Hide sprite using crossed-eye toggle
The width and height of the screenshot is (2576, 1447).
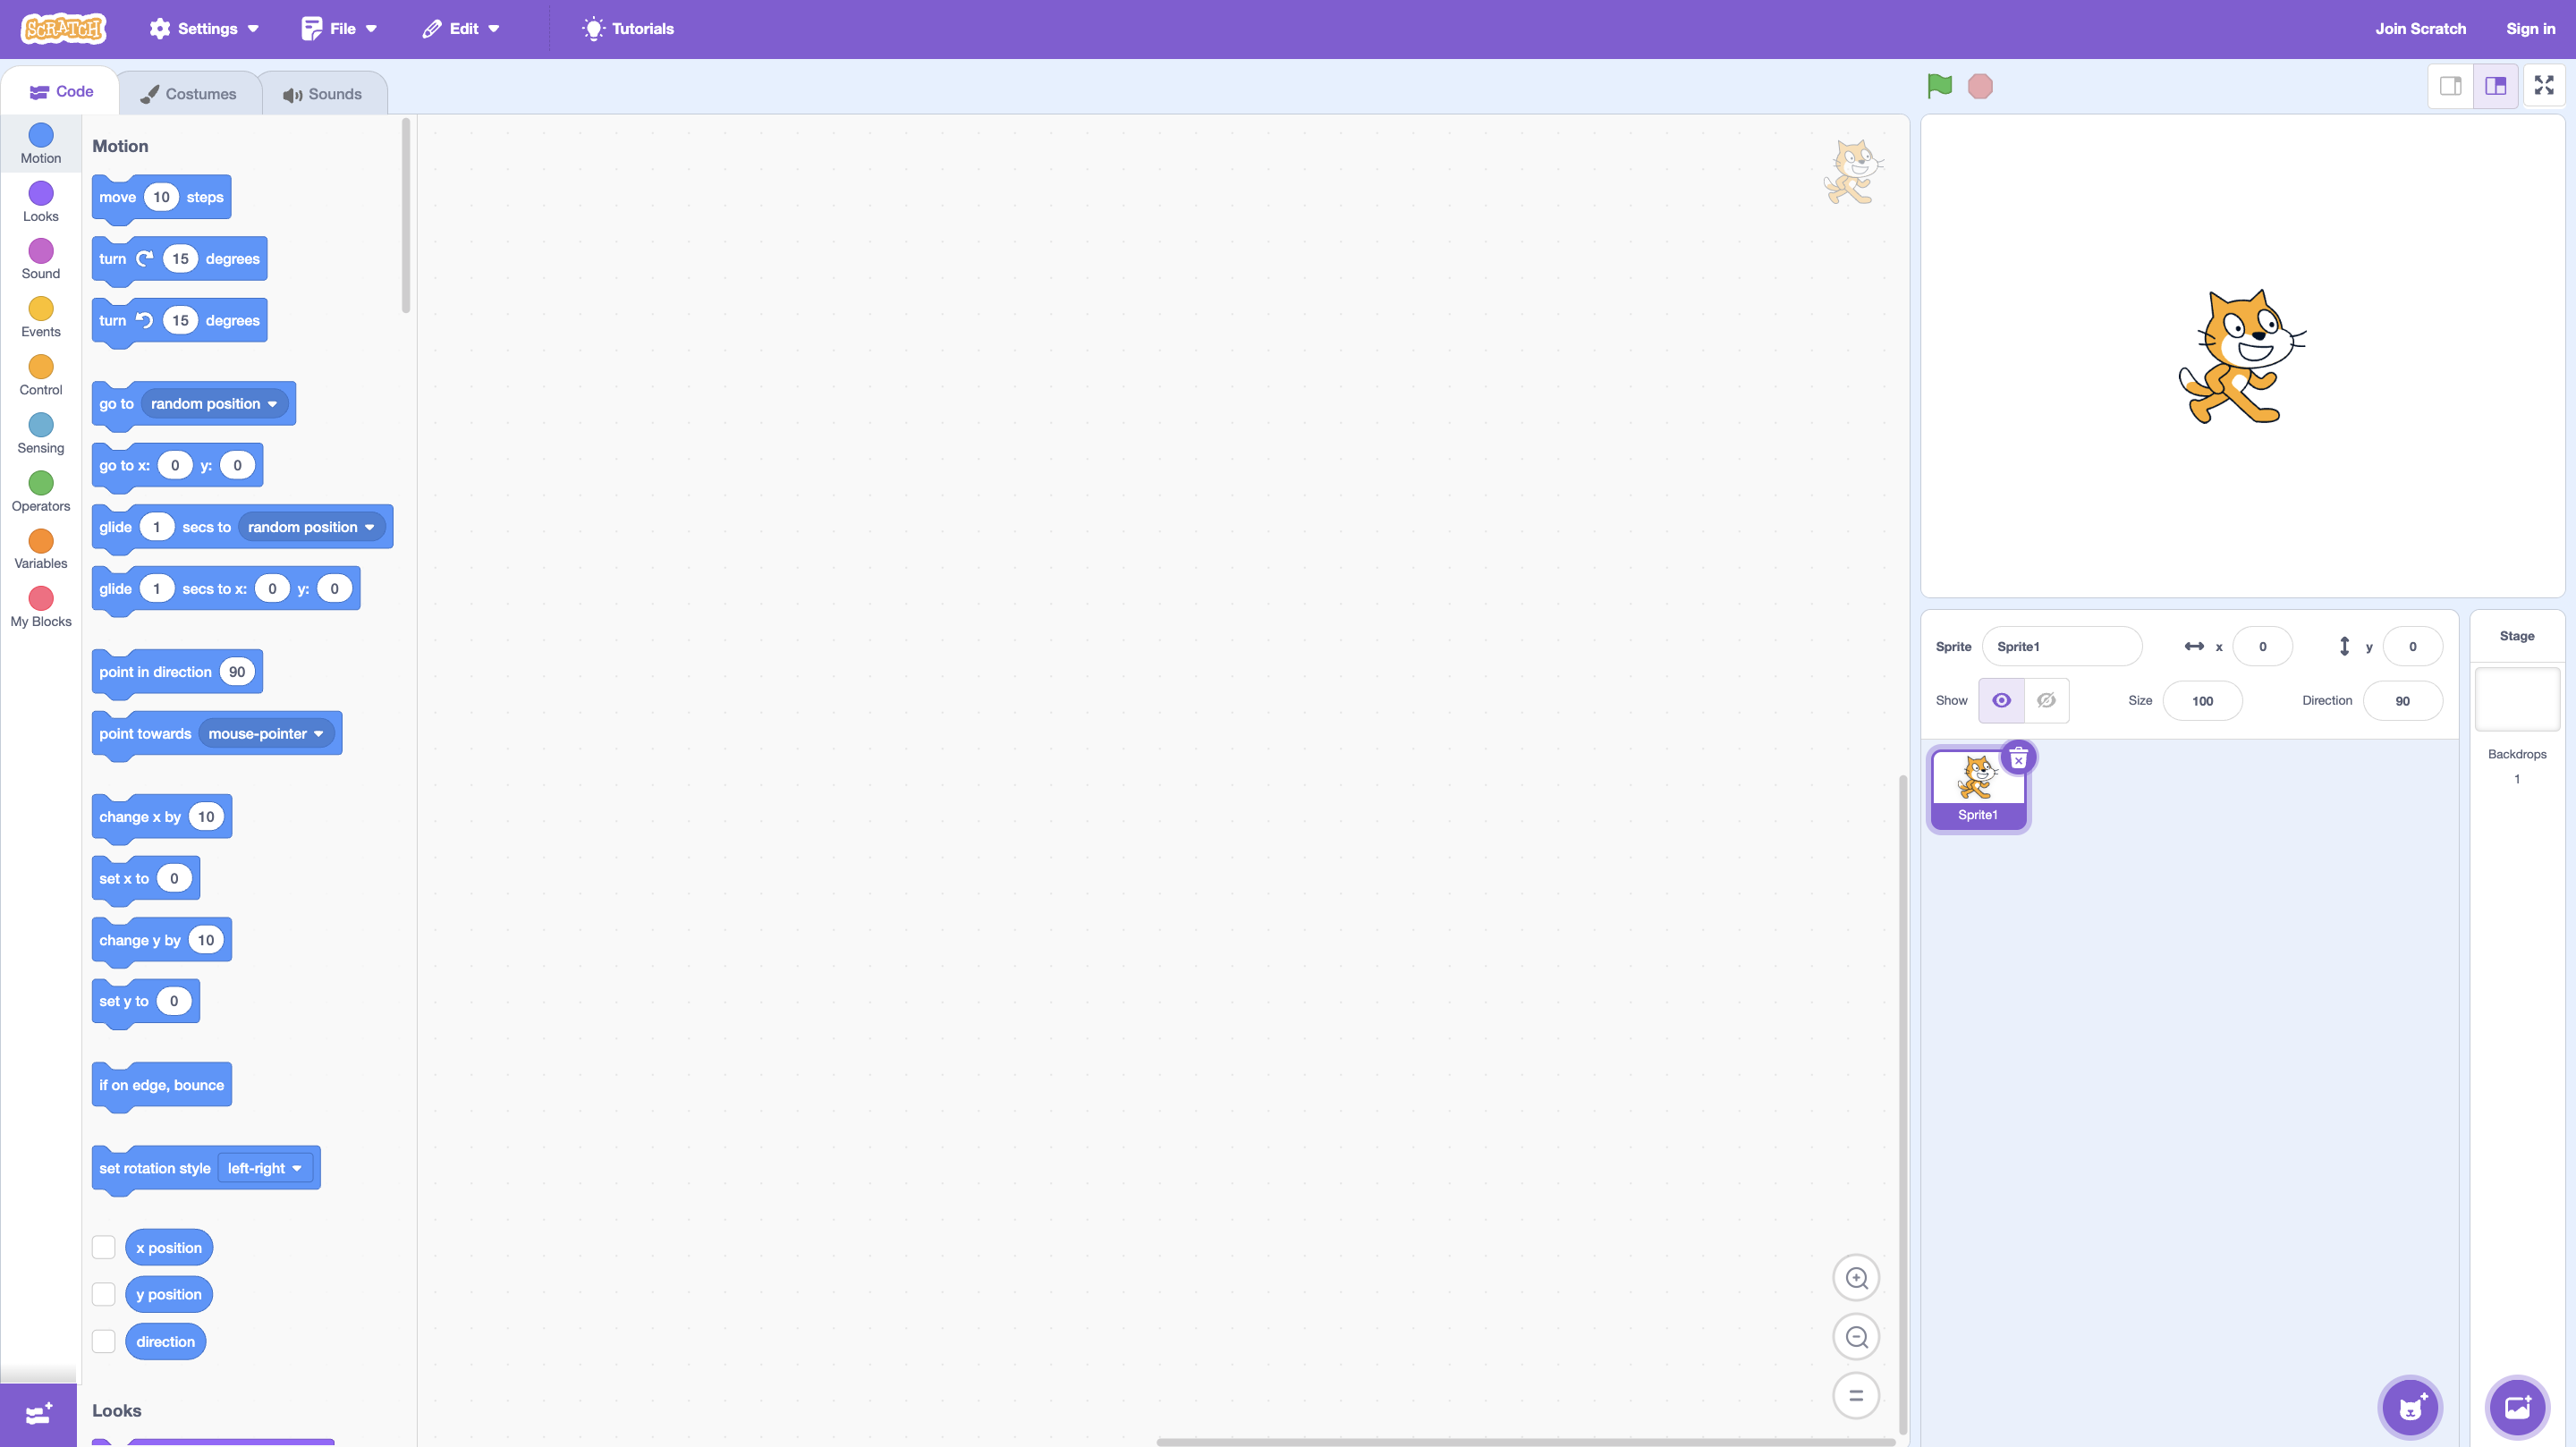pyautogui.click(x=2046, y=700)
